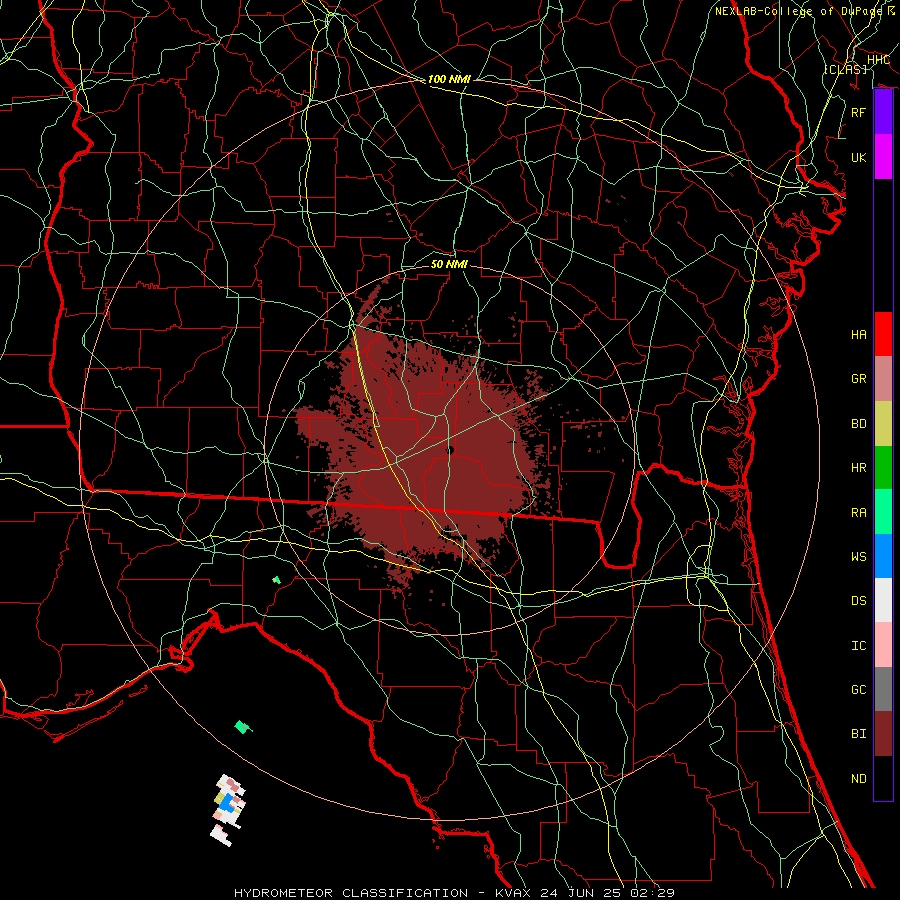Click the ND legend label

point(859,779)
